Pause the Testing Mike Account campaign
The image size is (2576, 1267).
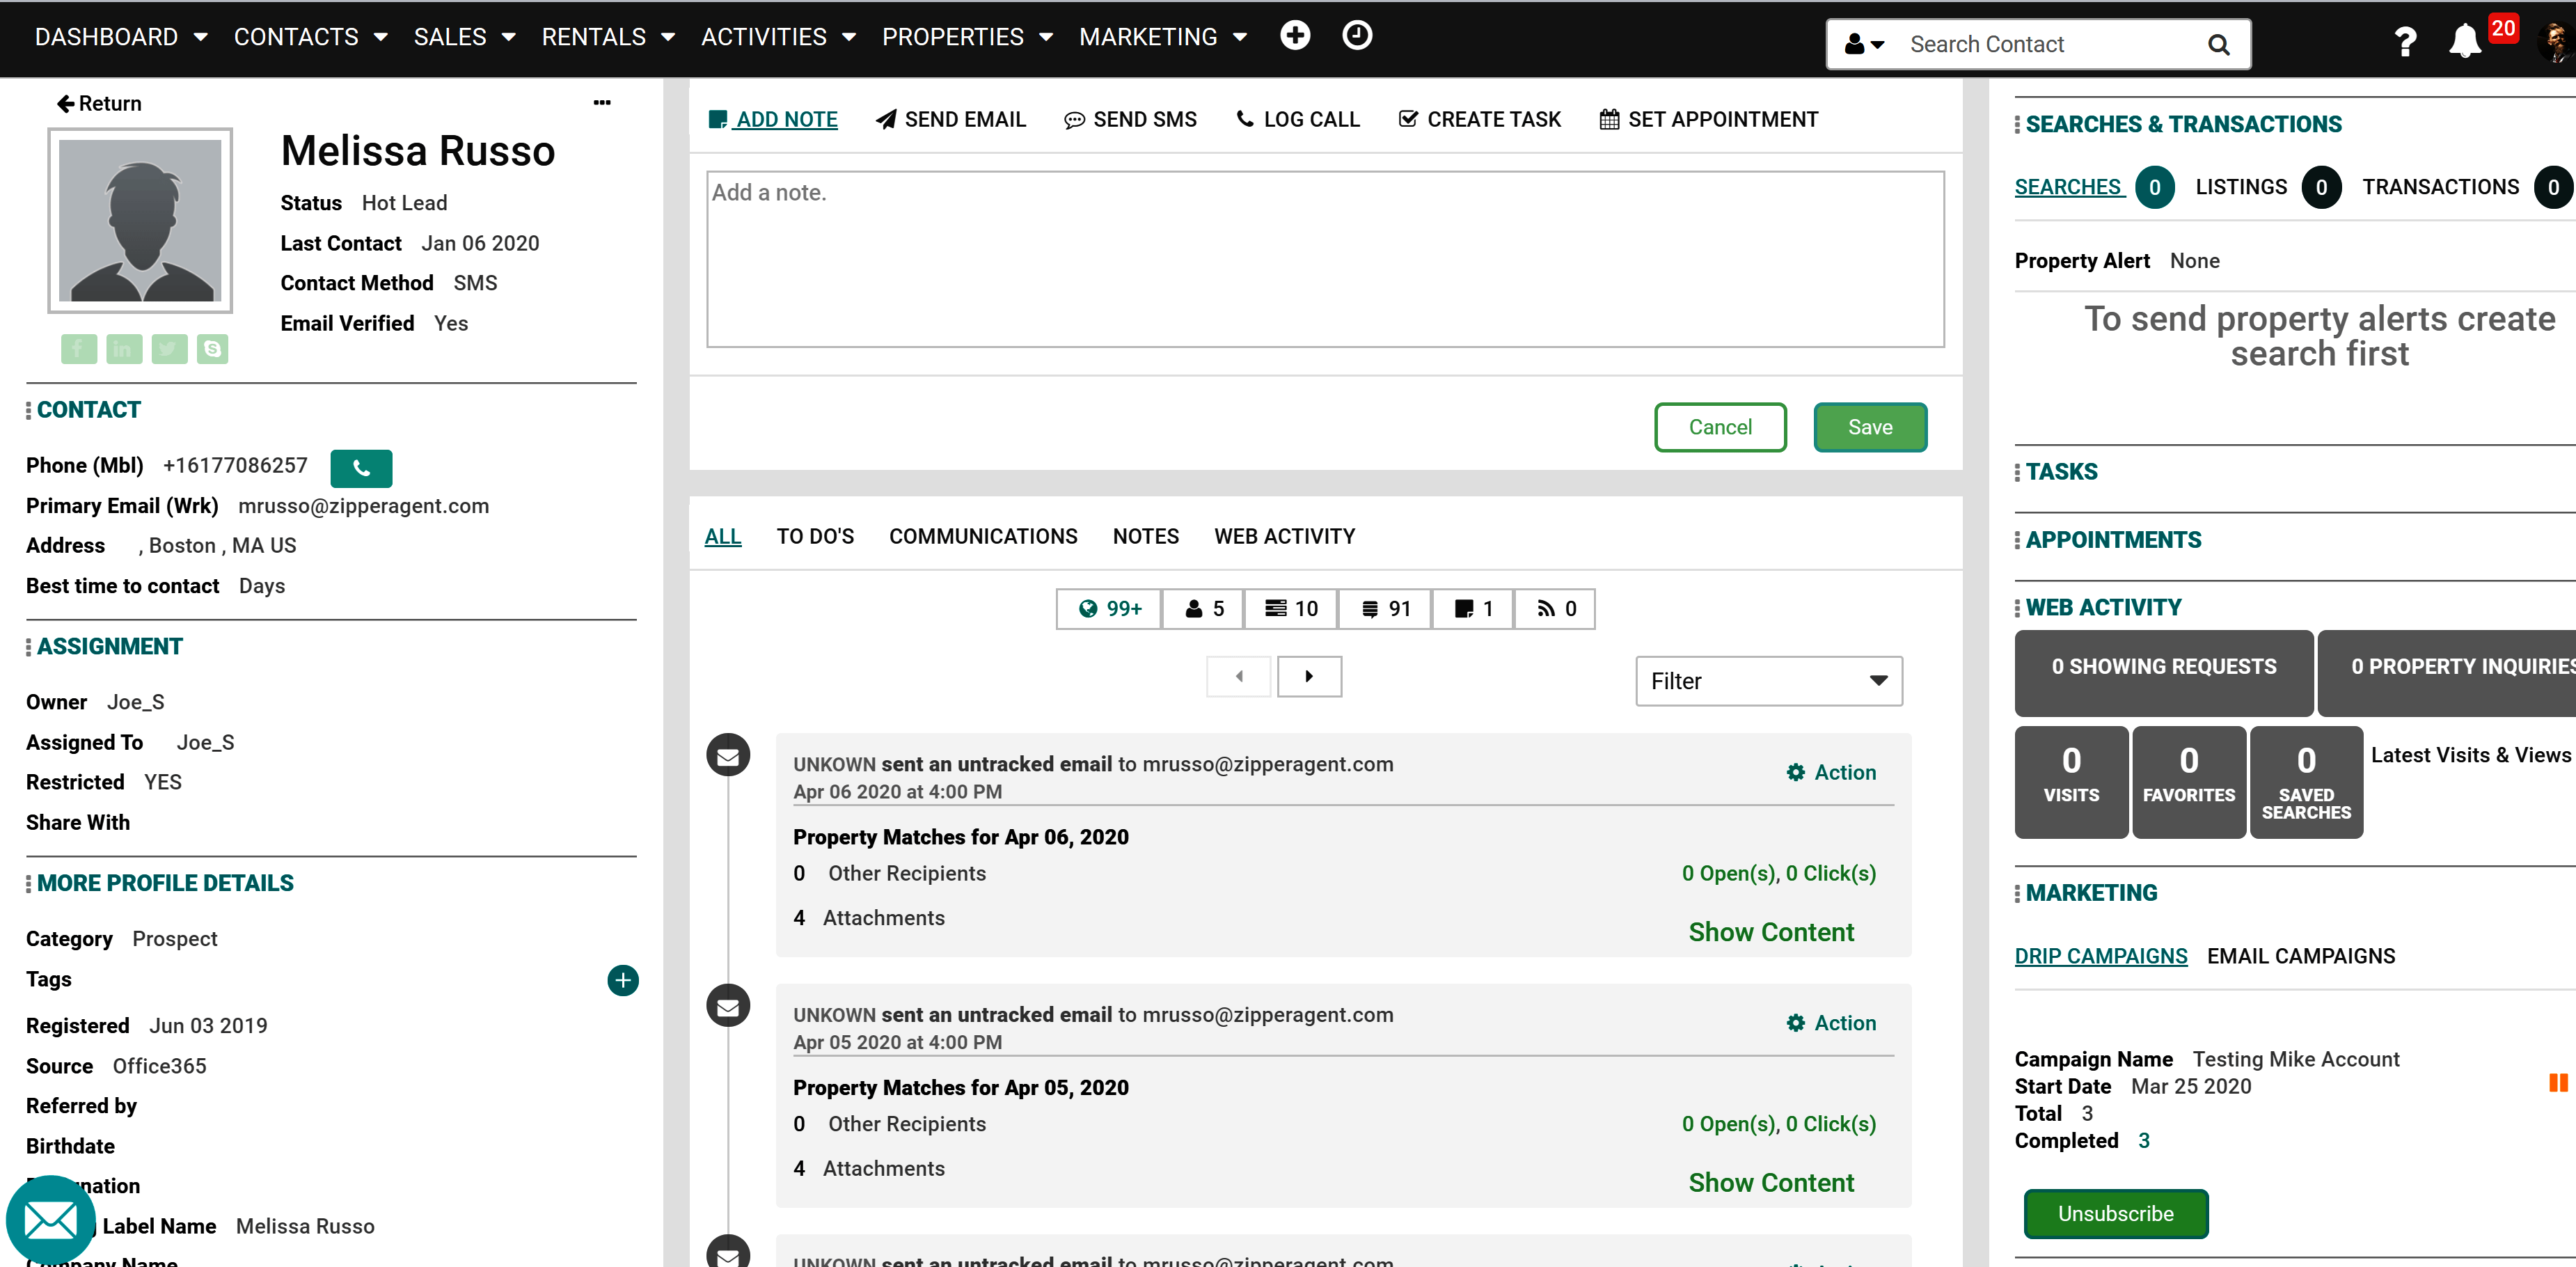[x=2558, y=1083]
